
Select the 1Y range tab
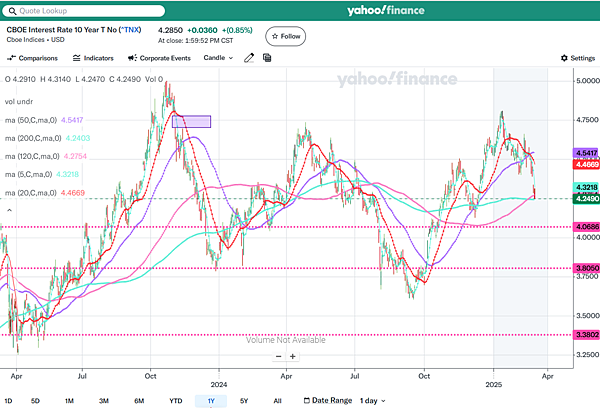211,401
